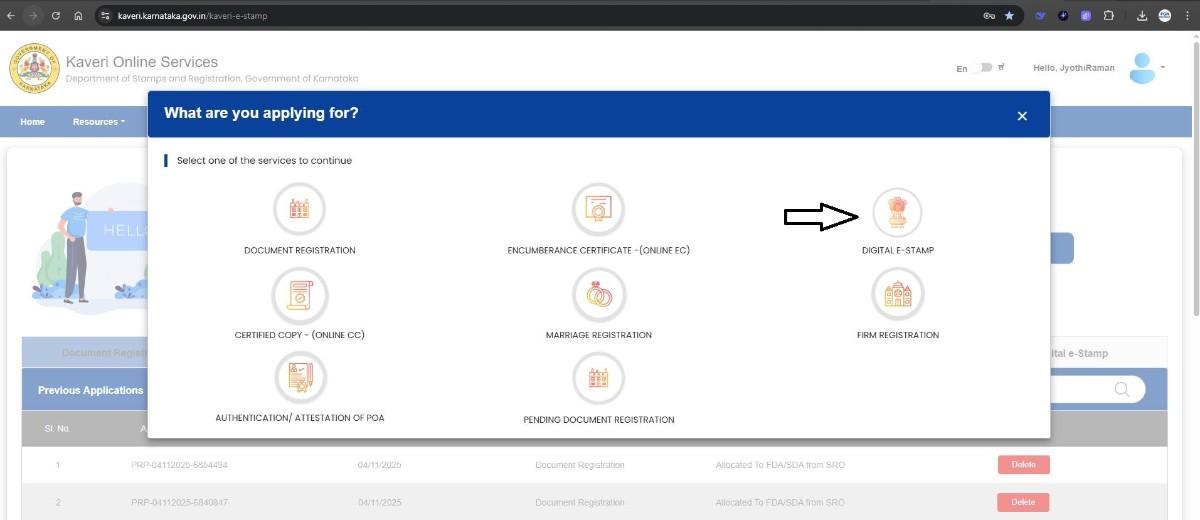
Task: Select the Digital E-Stamp service icon
Action: (897, 212)
